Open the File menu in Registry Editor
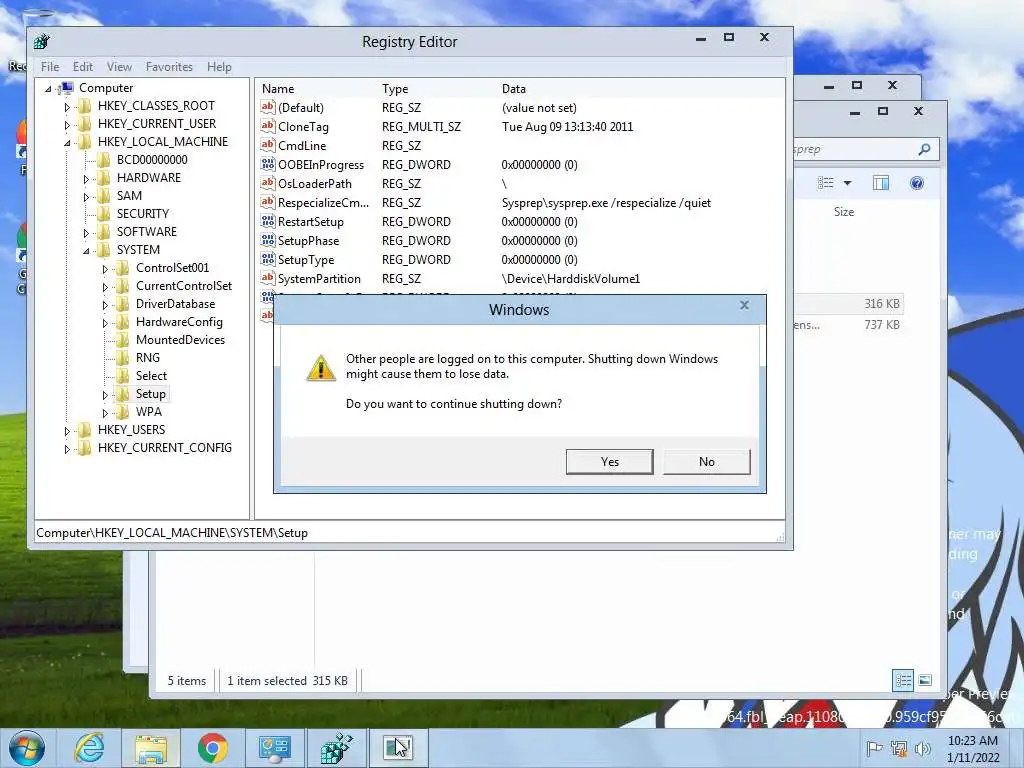Screen dimensions: 1024x768 (50, 67)
